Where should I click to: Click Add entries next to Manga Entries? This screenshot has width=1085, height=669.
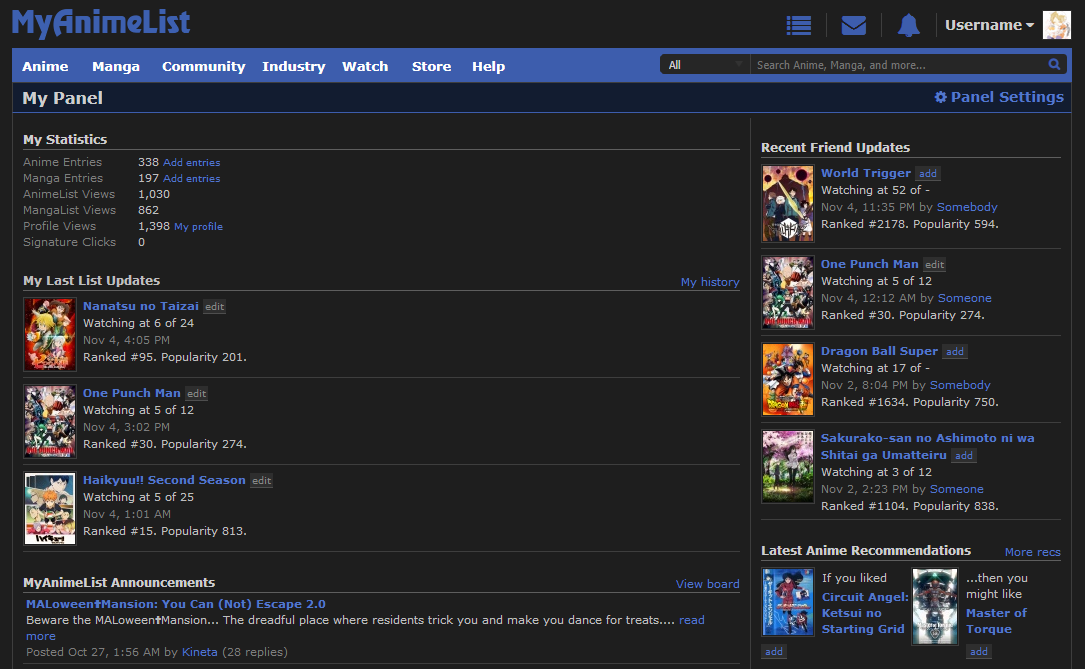(192, 178)
